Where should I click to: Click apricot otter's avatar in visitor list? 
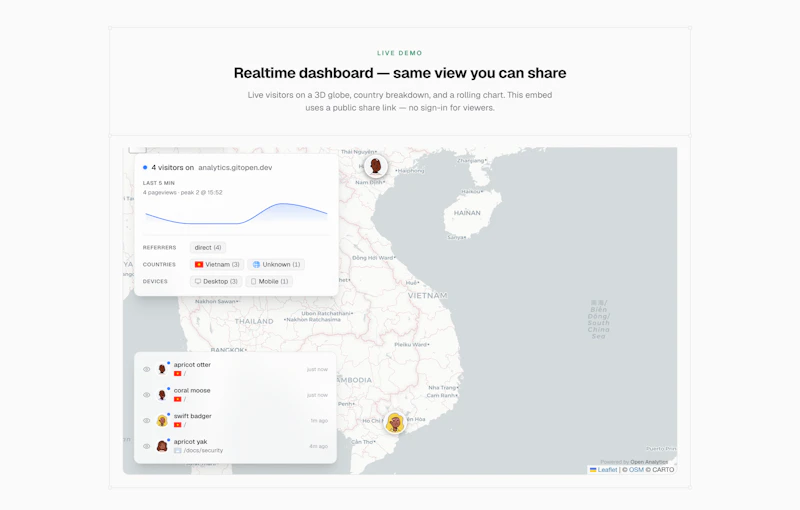[162, 369]
